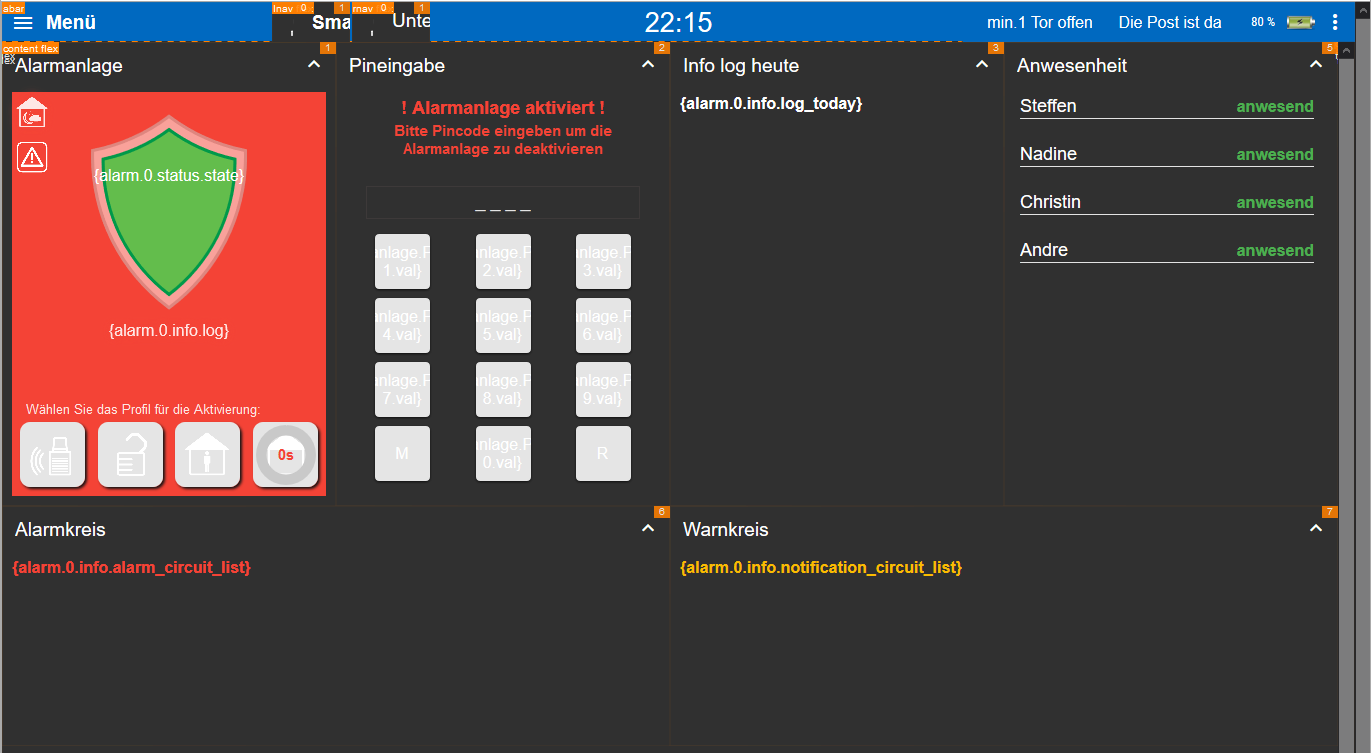Collapse the Anwesenheit panel
This screenshot has height=753, width=1372.
1316,65
